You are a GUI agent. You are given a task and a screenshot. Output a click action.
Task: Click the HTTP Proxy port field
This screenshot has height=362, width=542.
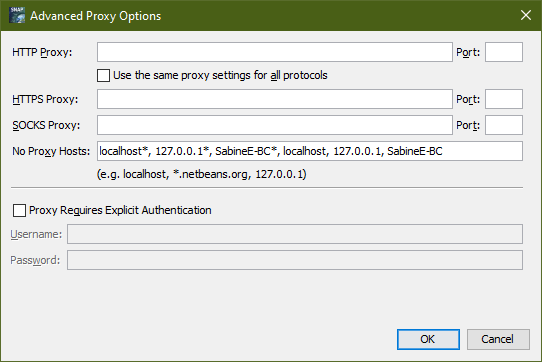504,52
